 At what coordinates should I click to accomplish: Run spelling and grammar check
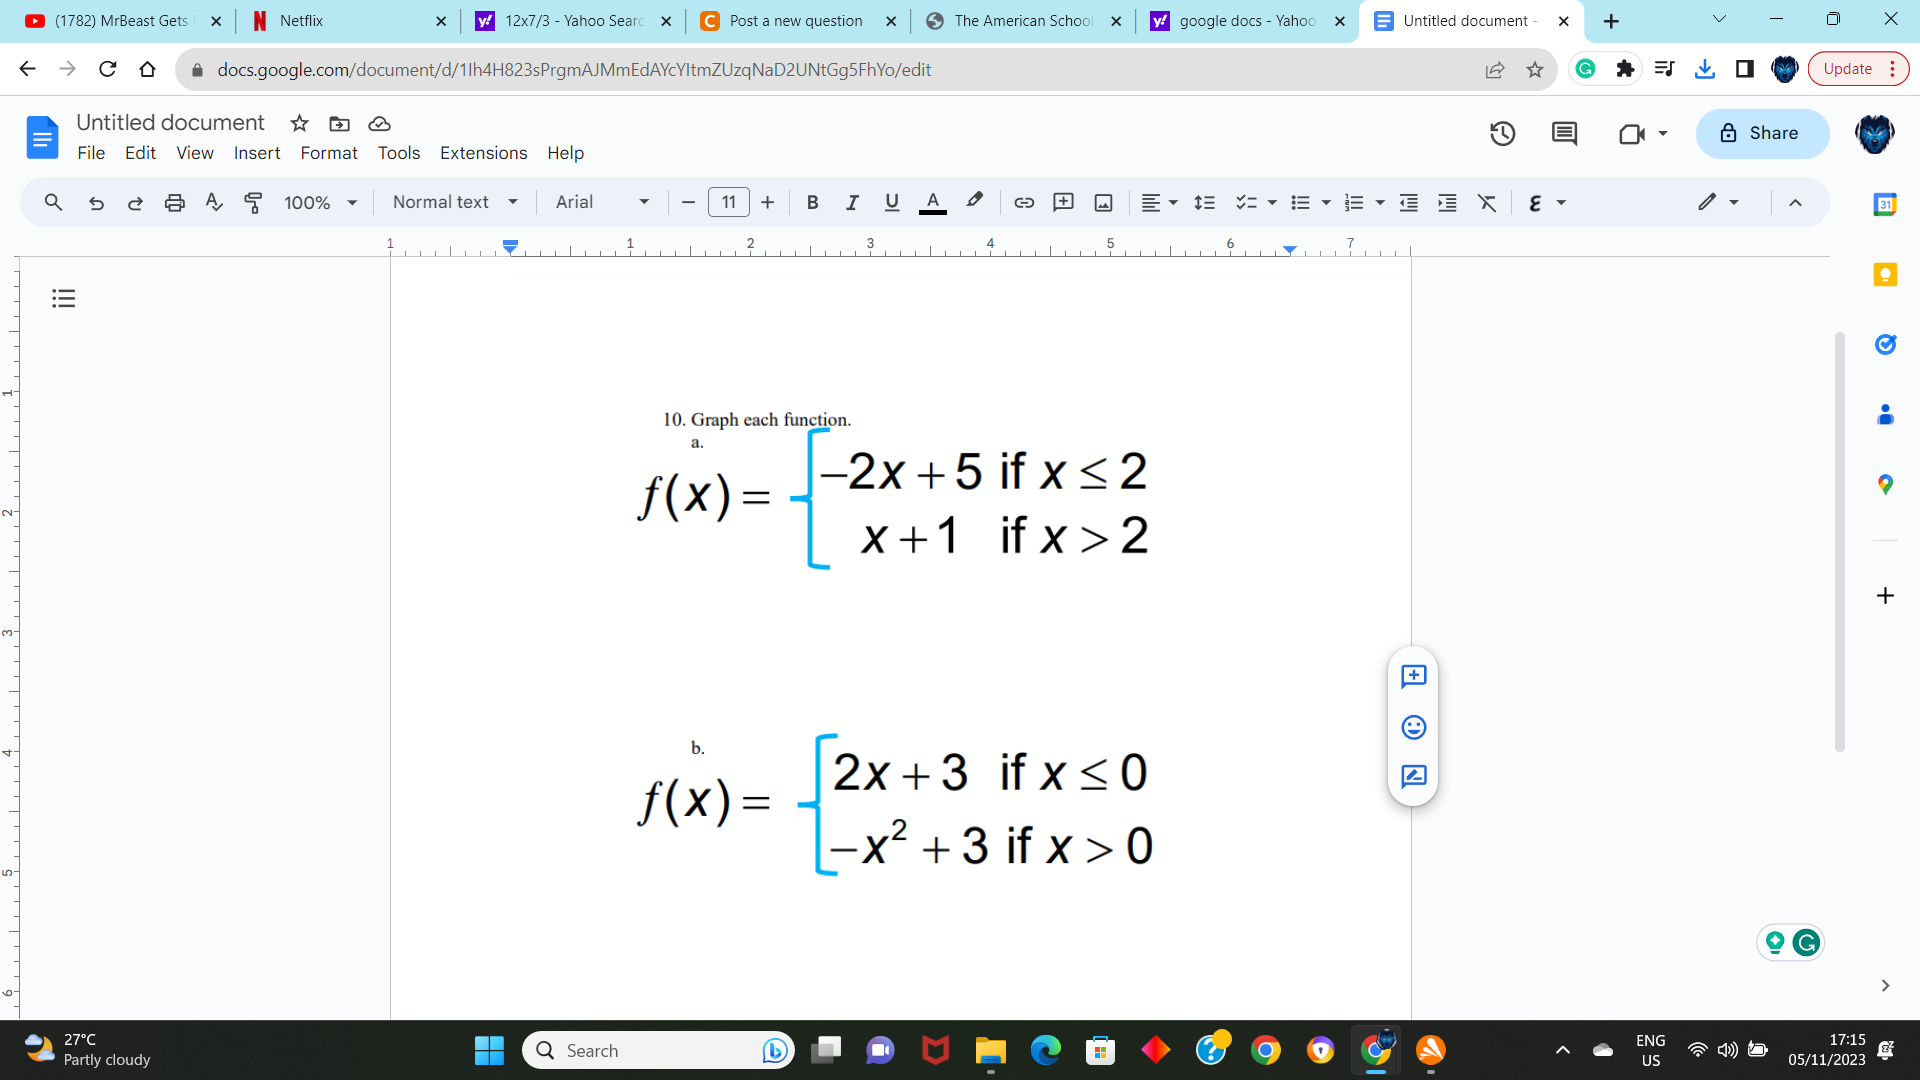click(x=214, y=203)
